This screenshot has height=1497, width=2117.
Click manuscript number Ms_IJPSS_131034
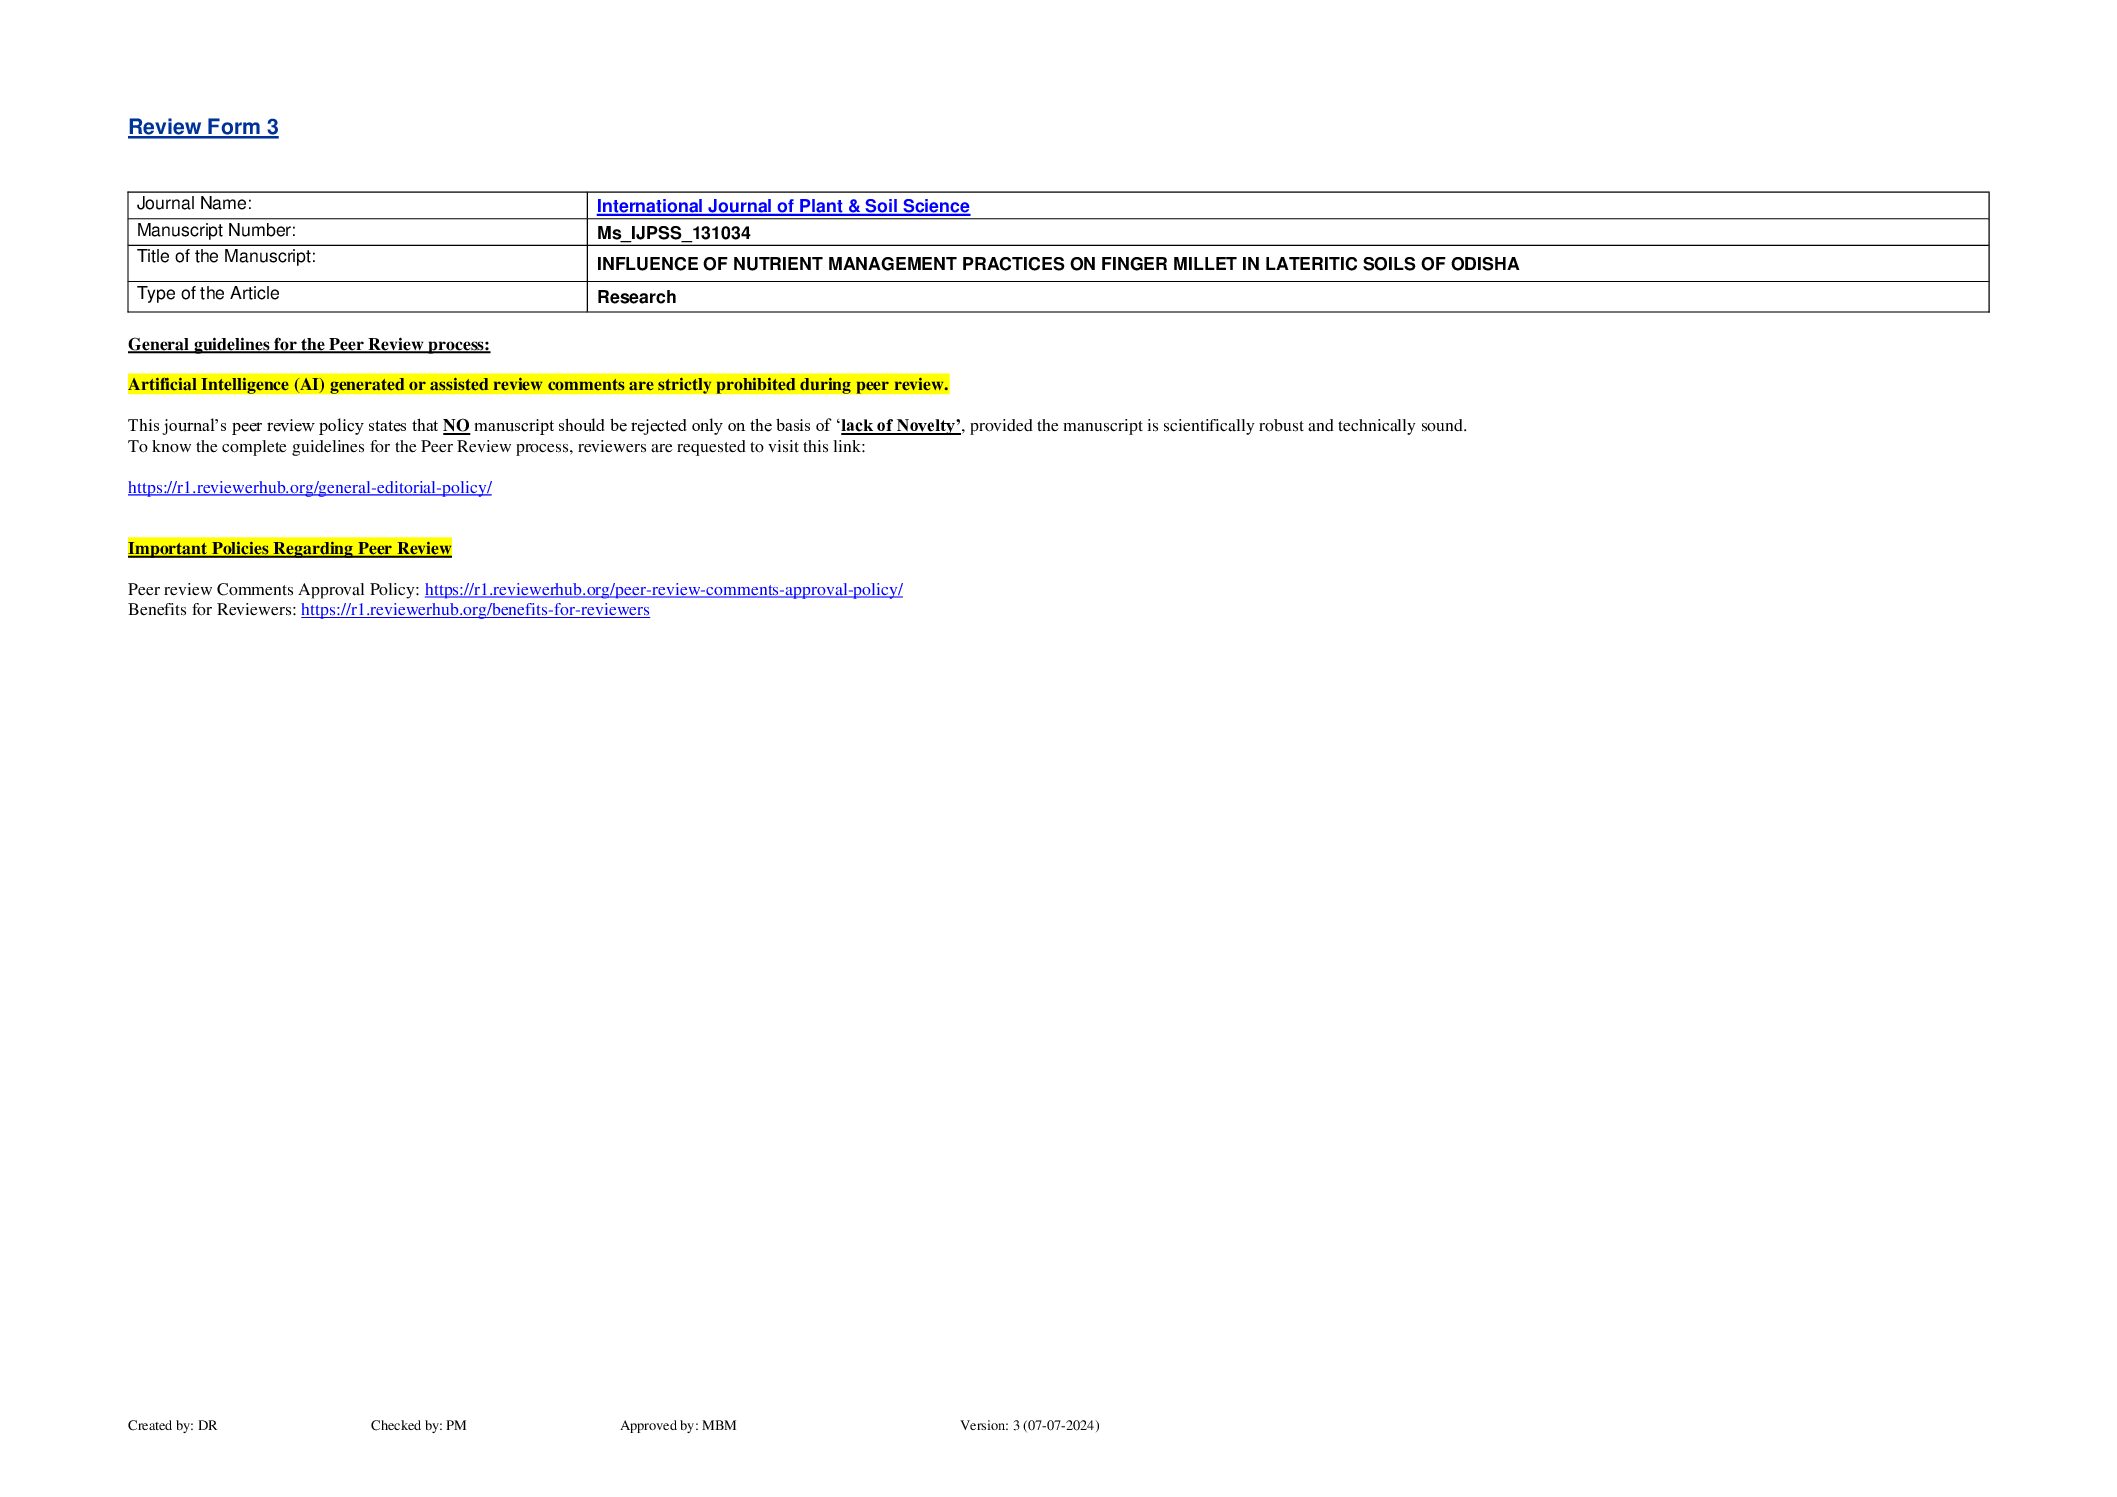tap(673, 233)
